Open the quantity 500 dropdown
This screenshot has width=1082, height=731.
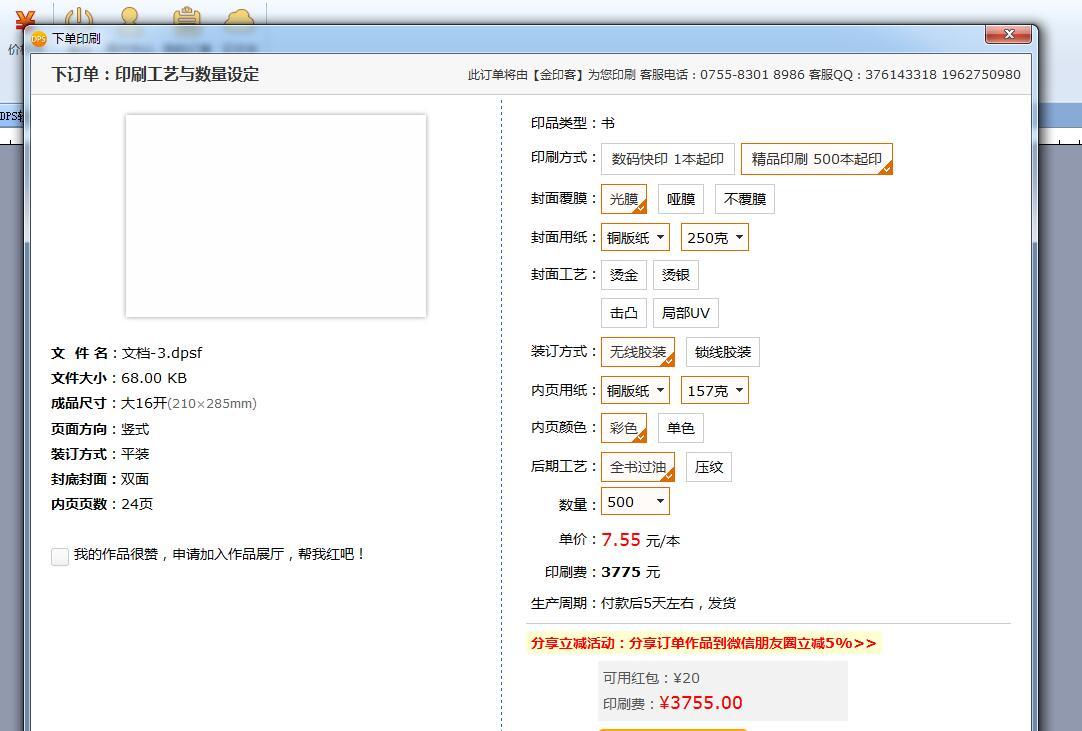coord(635,503)
